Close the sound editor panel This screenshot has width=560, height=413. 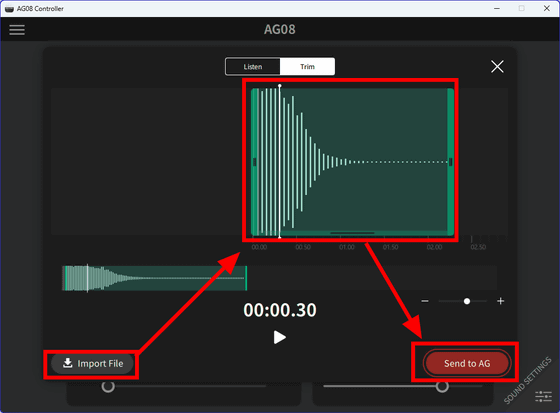[497, 66]
